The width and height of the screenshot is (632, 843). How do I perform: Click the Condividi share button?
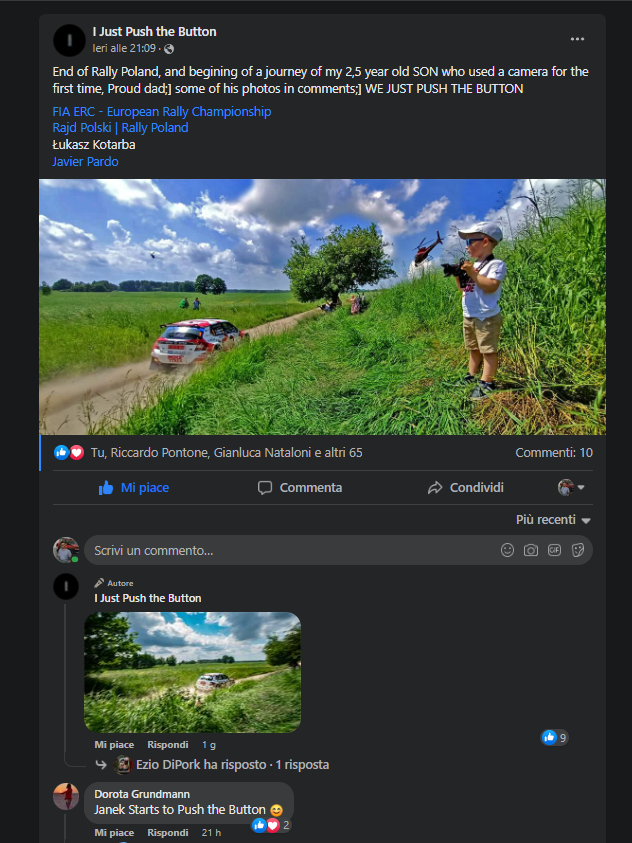coord(465,488)
